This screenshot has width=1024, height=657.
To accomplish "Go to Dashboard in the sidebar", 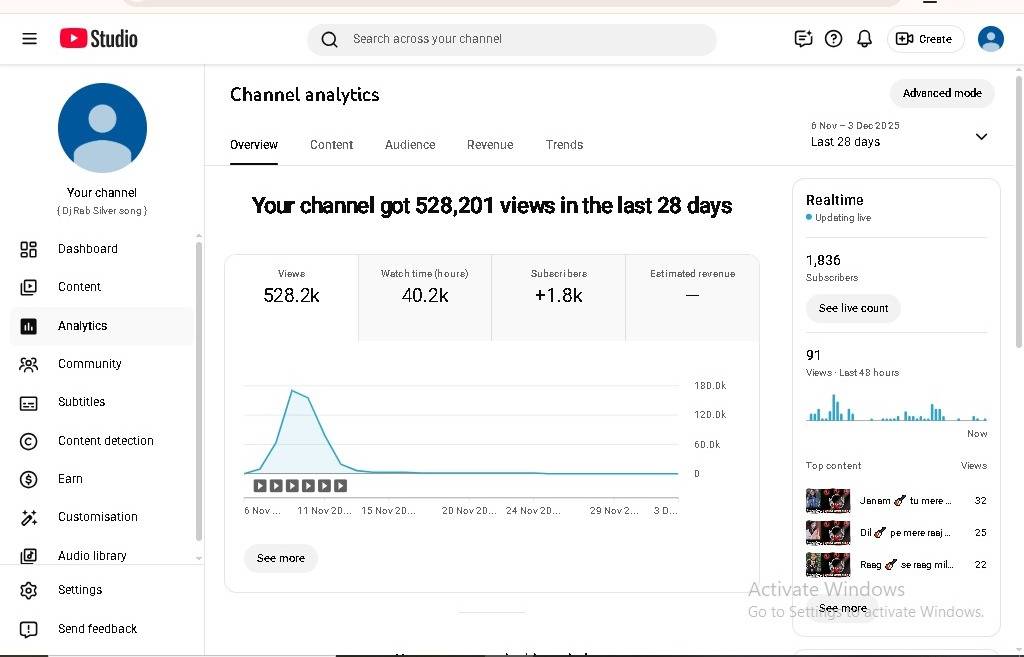I will [x=88, y=249].
